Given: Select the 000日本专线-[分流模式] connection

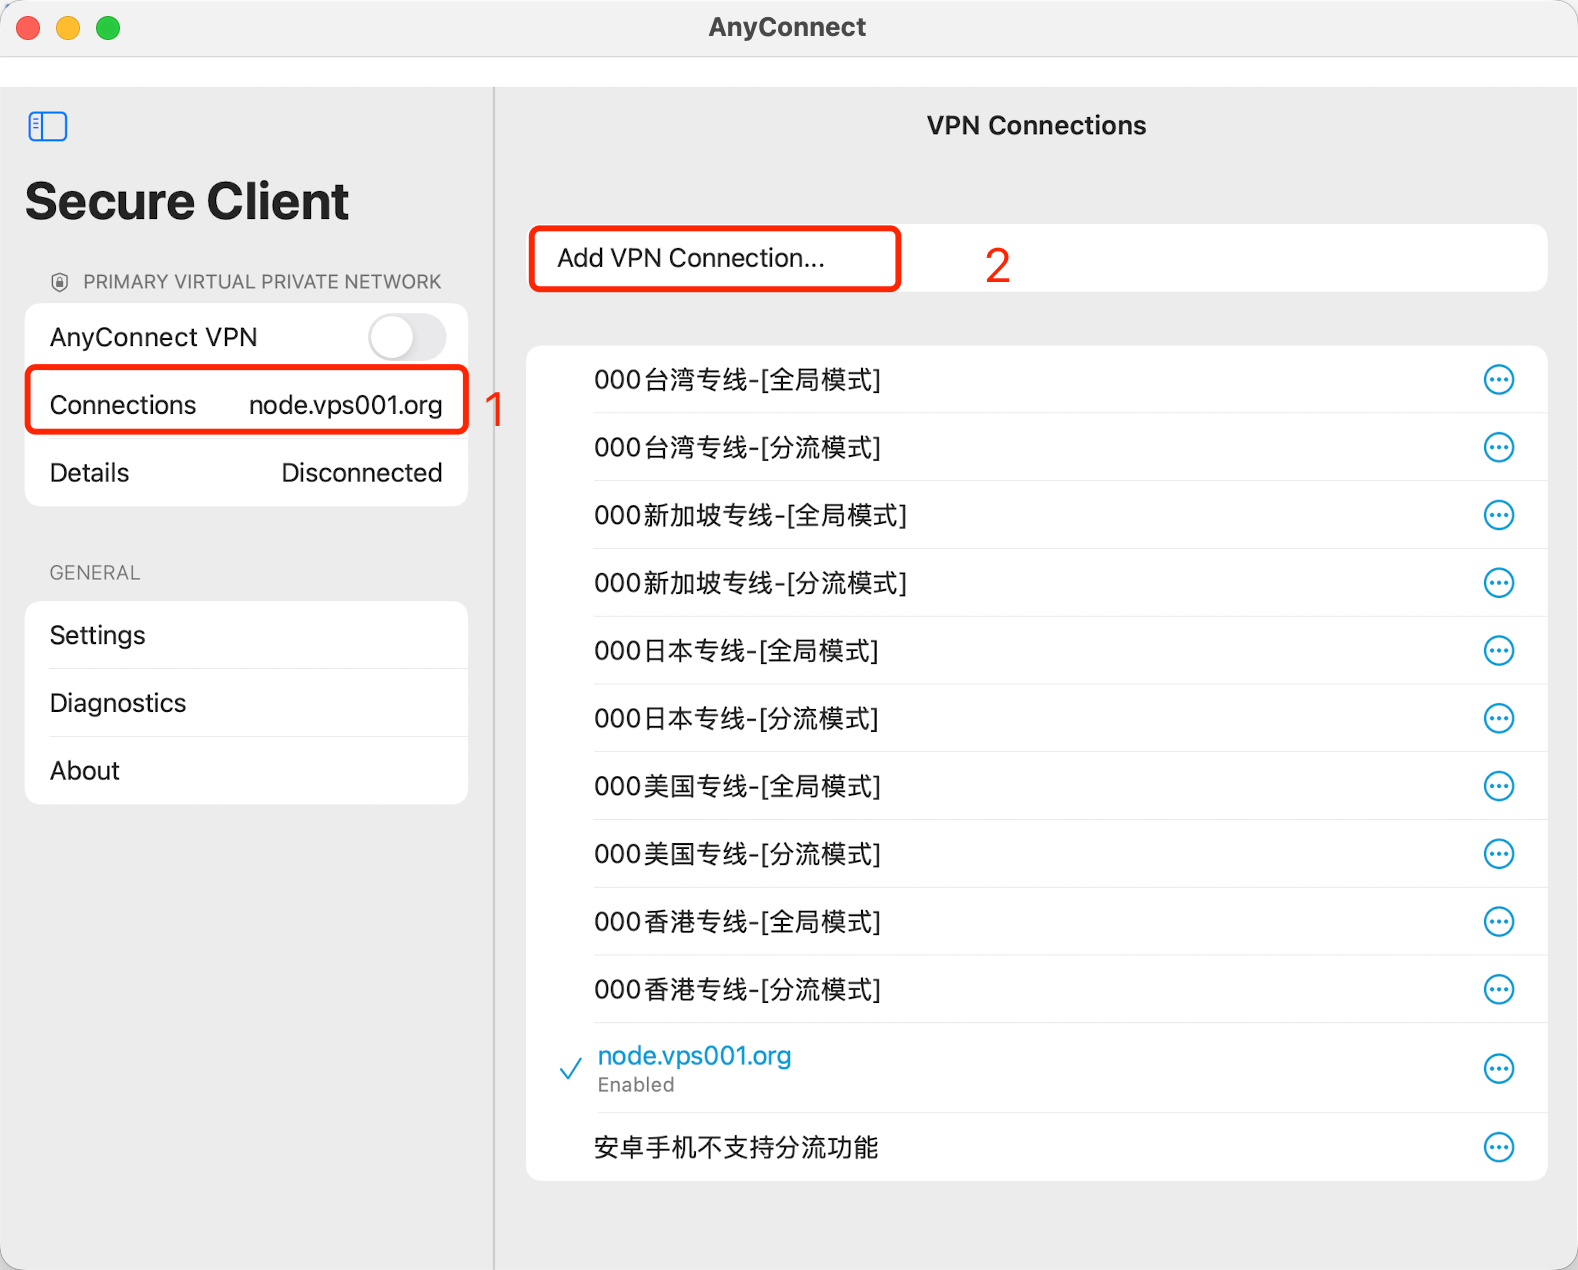Looking at the screenshot, I should pos(736,719).
